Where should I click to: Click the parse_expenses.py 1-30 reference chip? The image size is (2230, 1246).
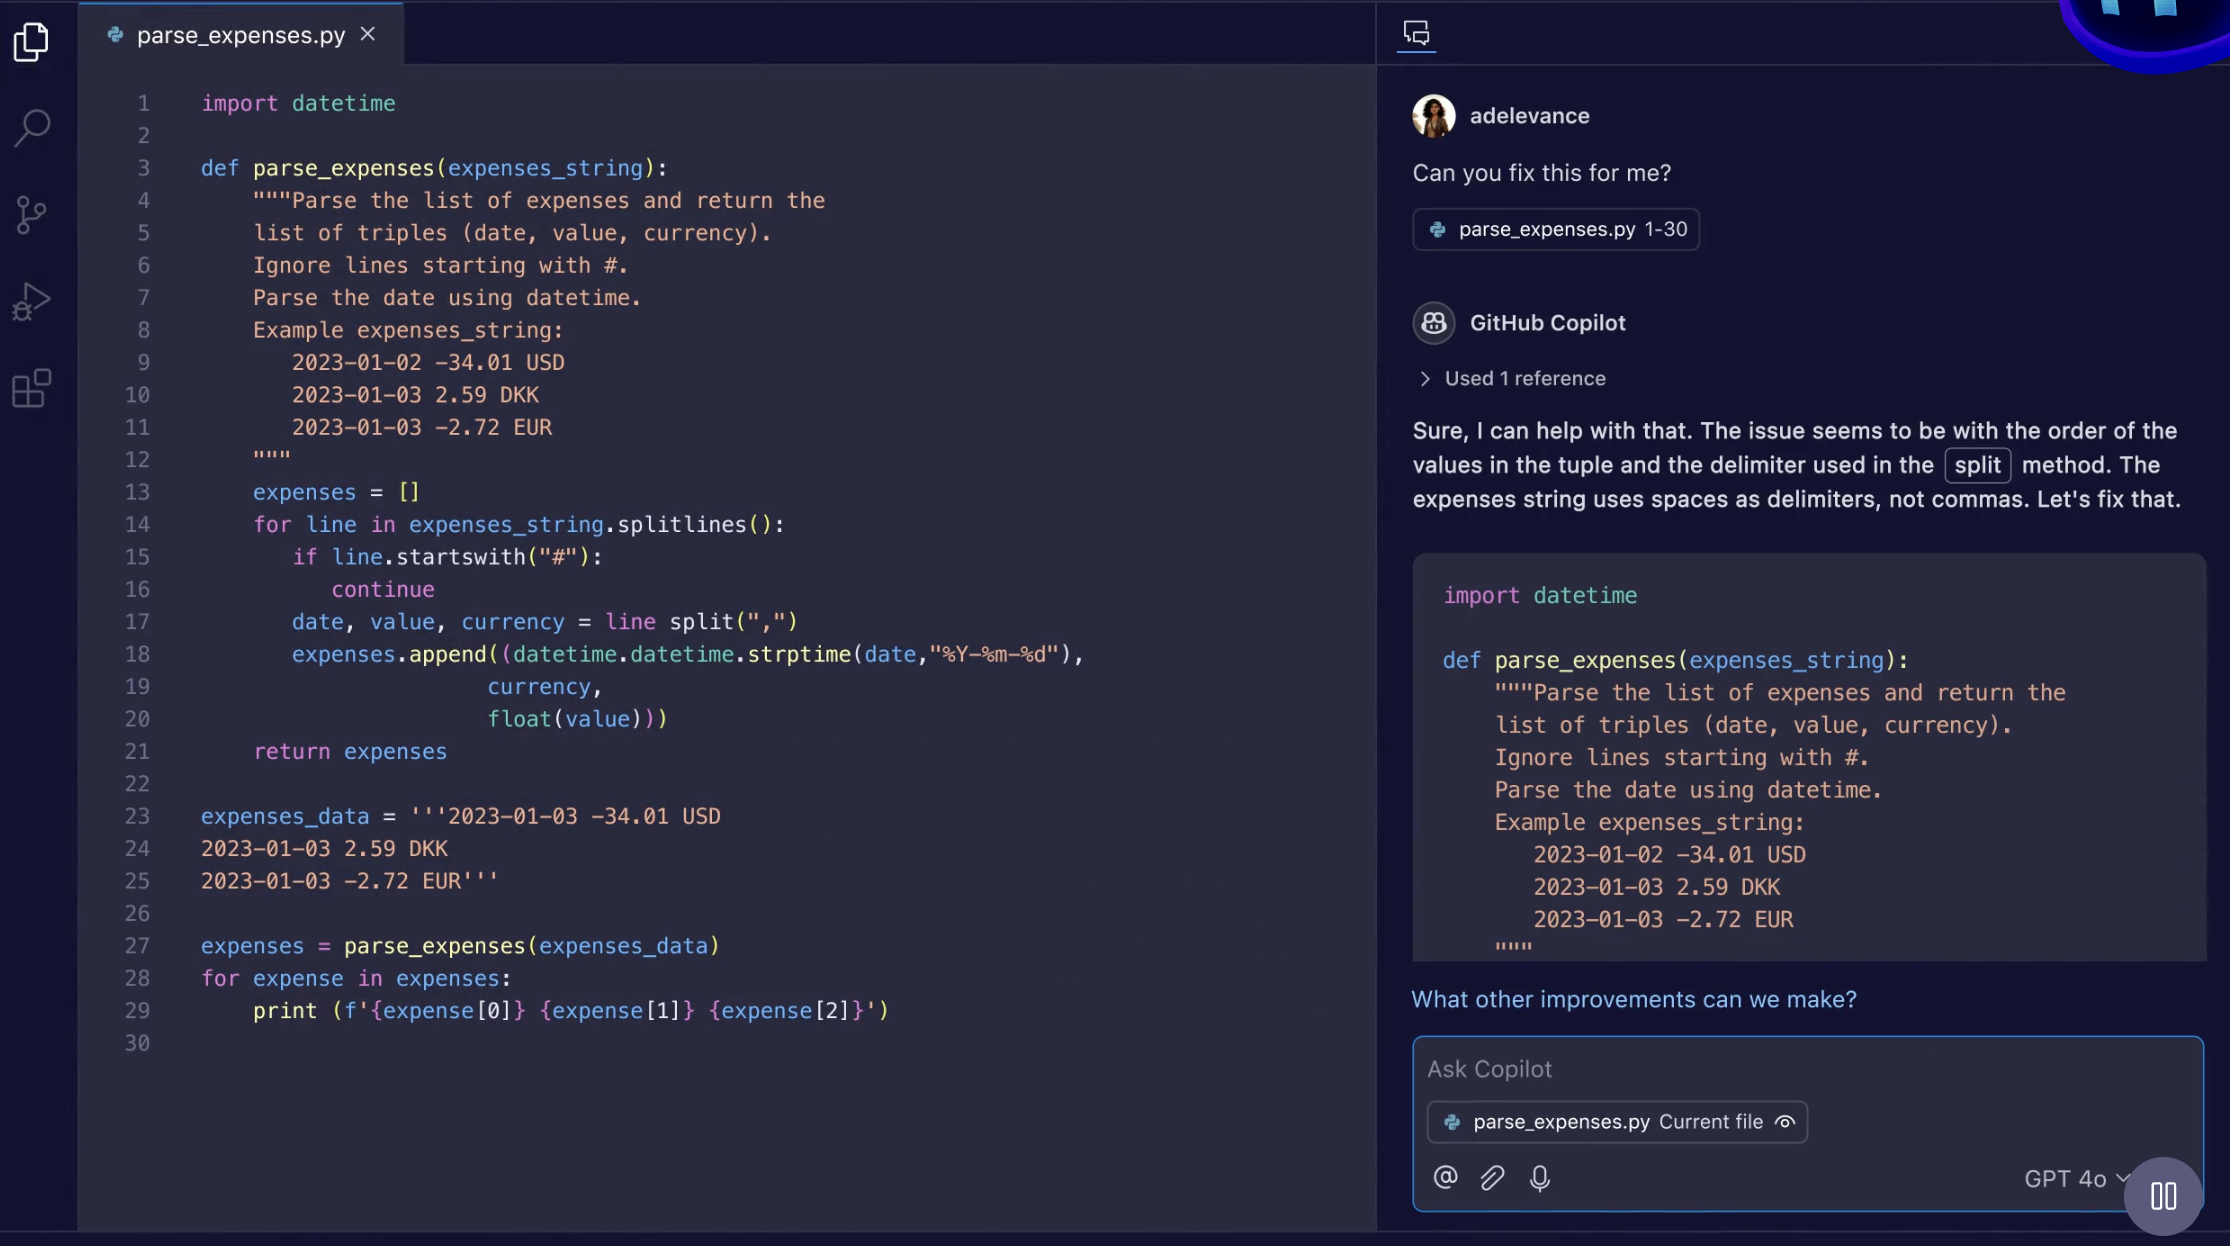pyautogui.click(x=1556, y=230)
